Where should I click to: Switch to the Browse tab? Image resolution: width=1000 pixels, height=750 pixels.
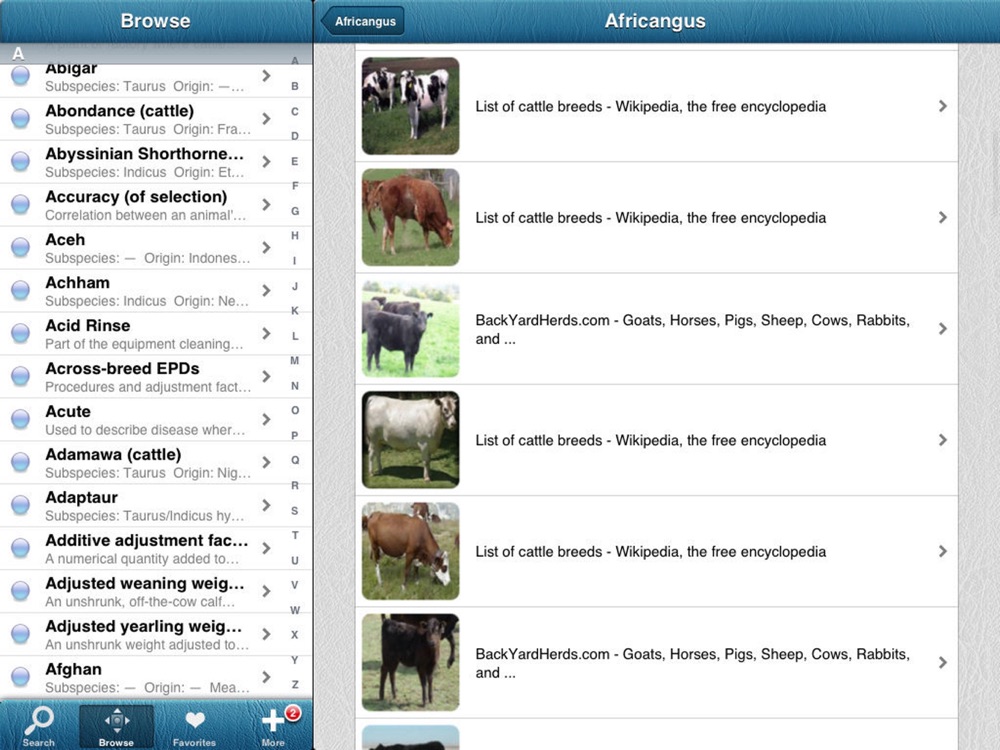pyautogui.click(x=116, y=726)
